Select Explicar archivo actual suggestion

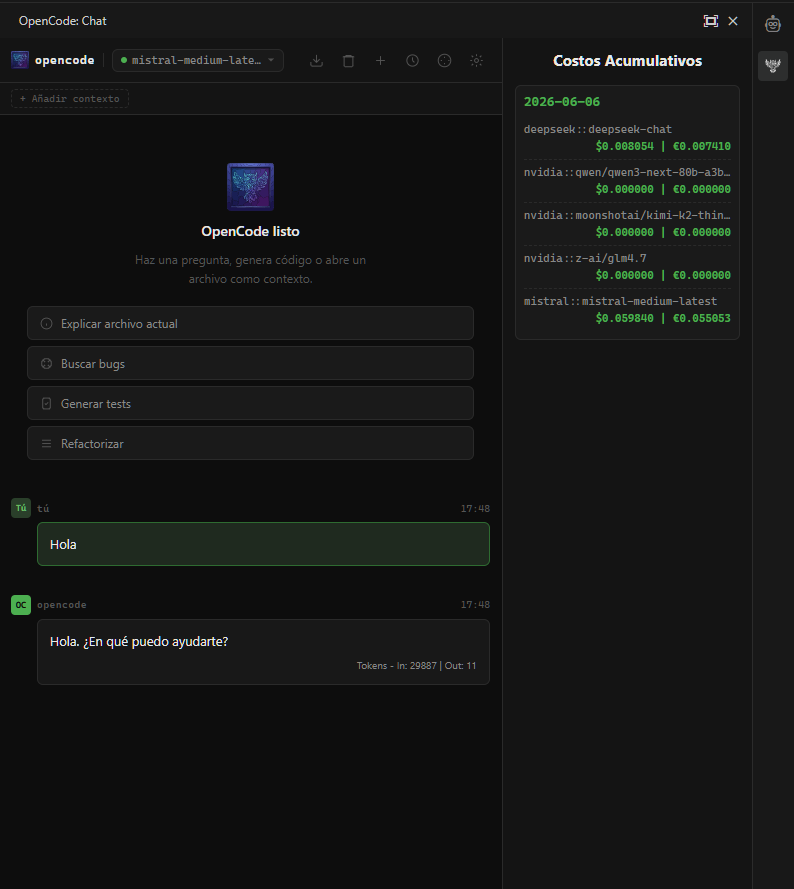click(250, 324)
